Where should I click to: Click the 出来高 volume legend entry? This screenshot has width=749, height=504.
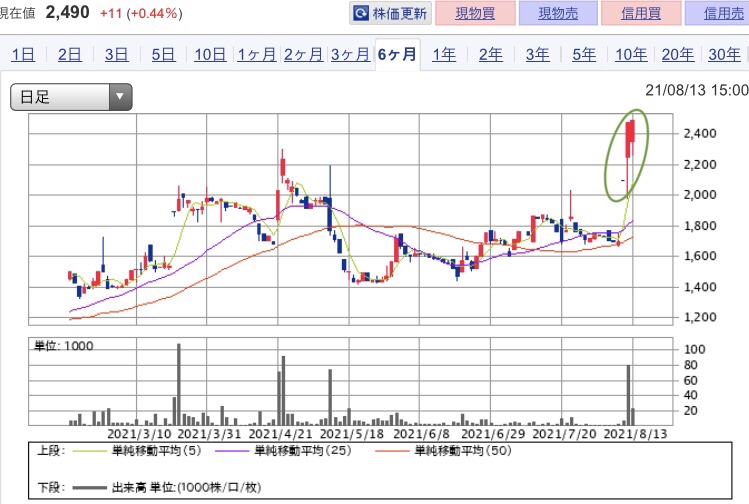(x=186, y=488)
